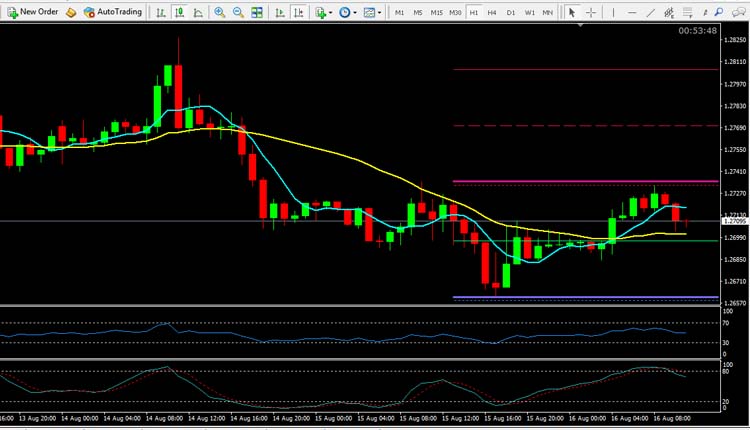The height and width of the screenshot is (430, 750).
Task: Click the 16 Aug 08:00 time label
Action: tap(672, 419)
